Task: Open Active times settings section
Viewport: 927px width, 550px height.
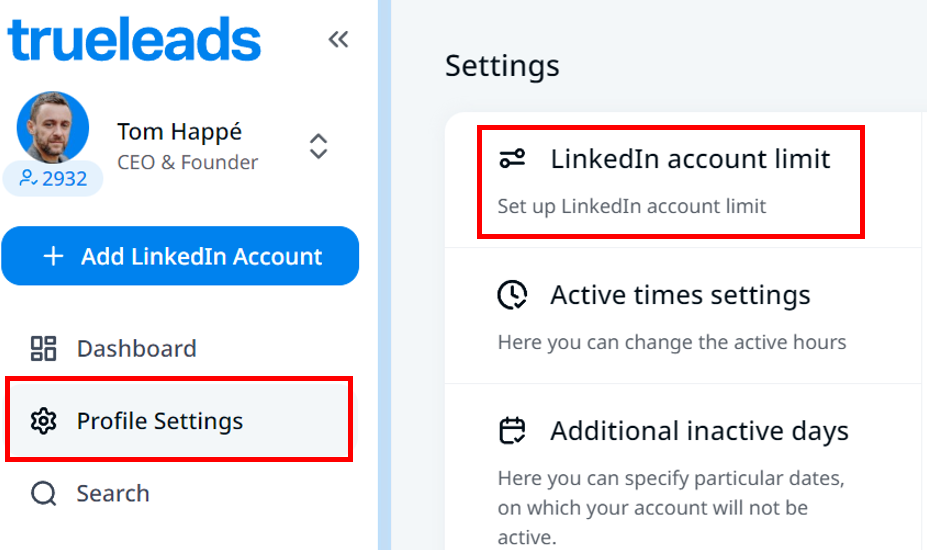Action: coord(680,296)
